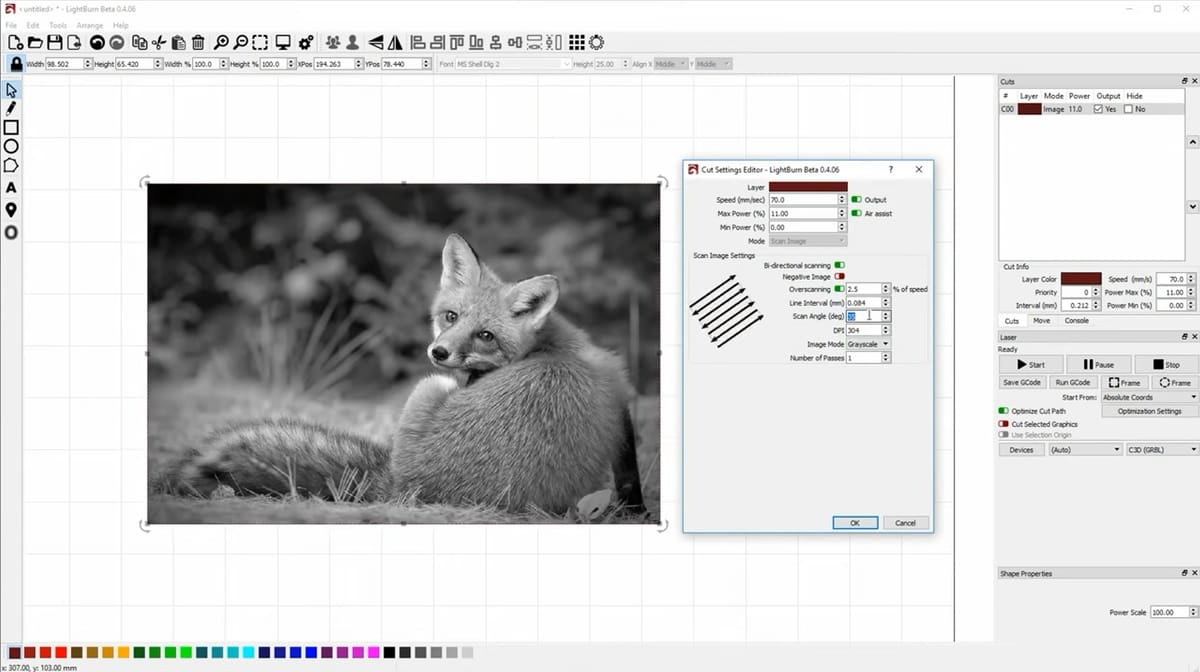This screenshot has width=1200, height=672.
Task: Select the pencil Draw Lines tool
Action: 11,108
